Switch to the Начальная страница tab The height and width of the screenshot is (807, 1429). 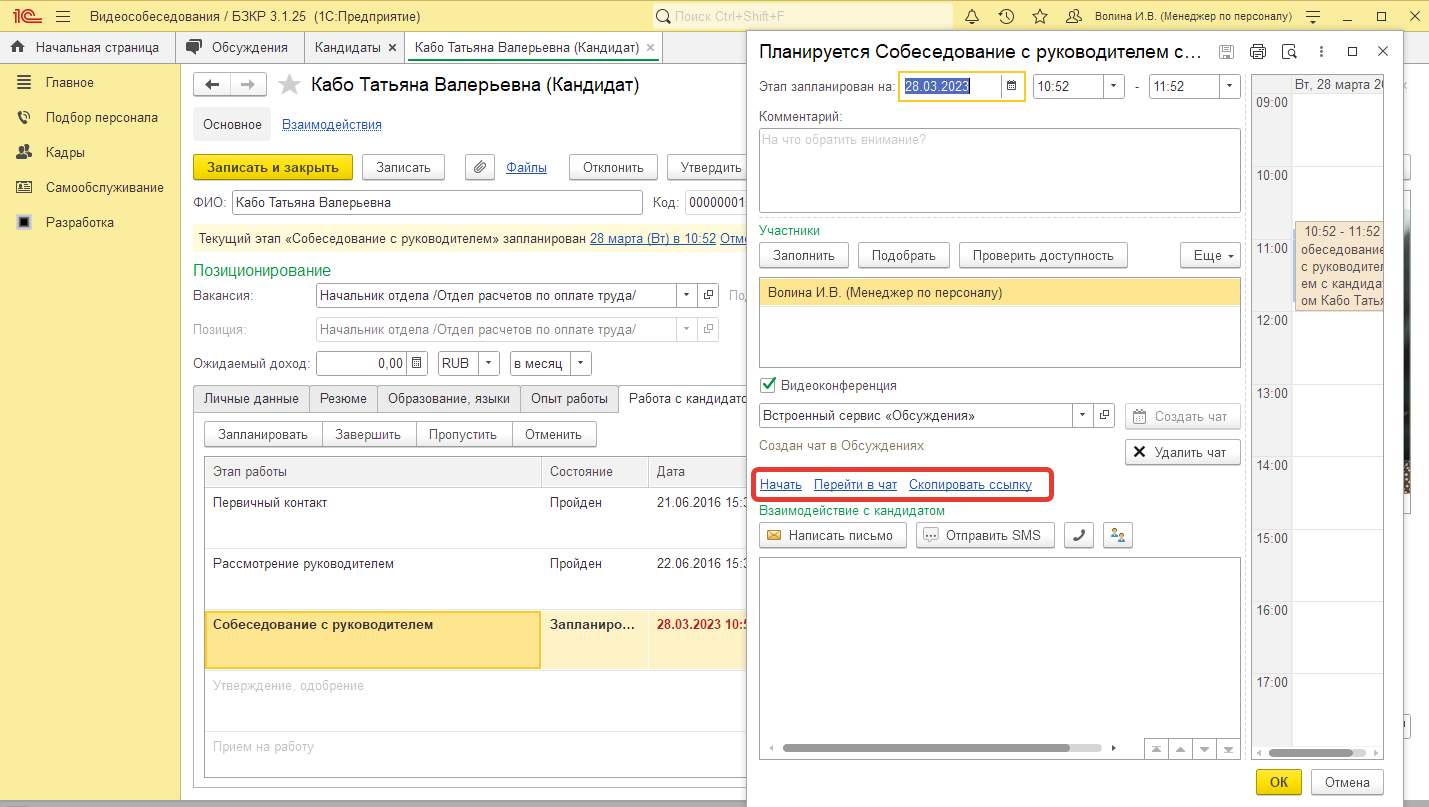[86, 47]
